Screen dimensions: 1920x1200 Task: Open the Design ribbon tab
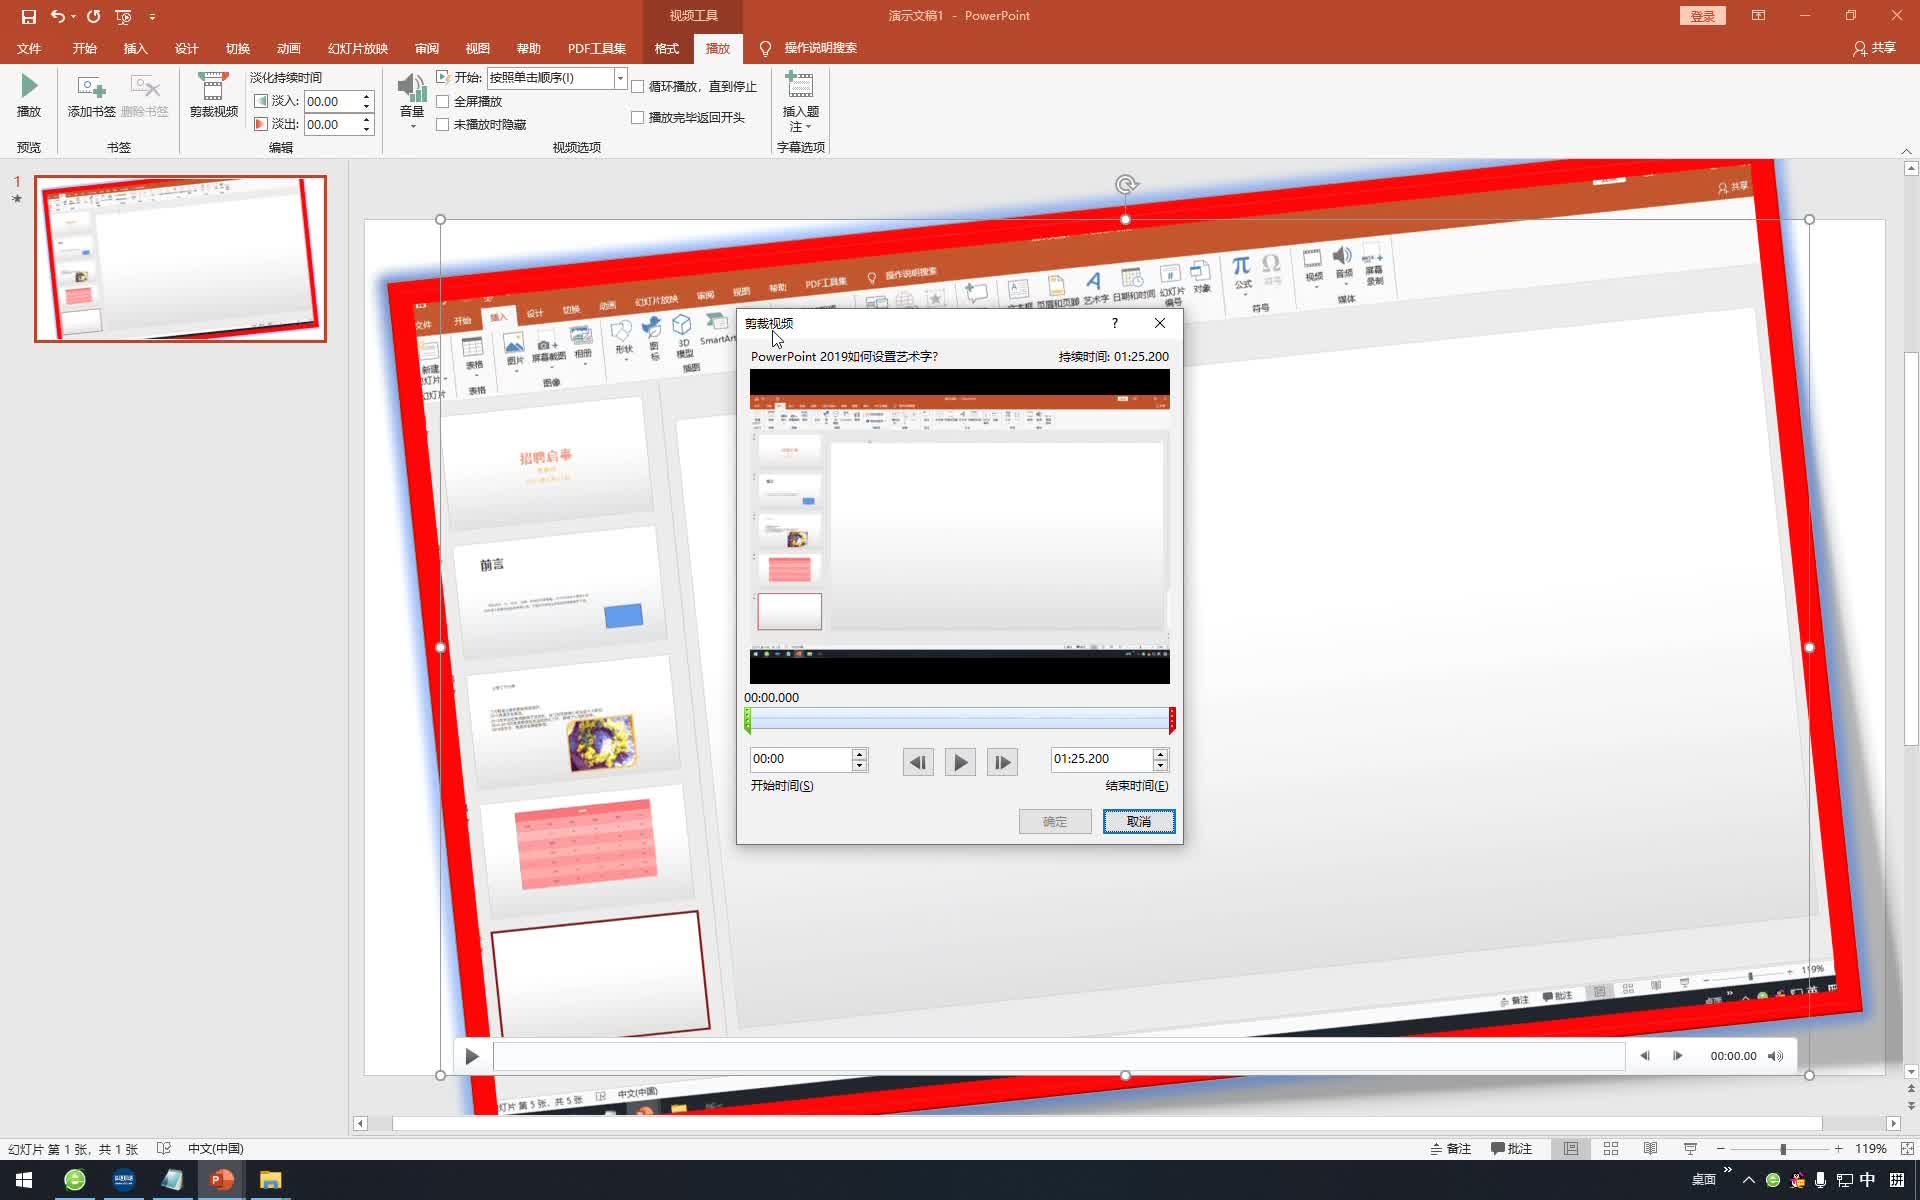(x=186, y=48)
